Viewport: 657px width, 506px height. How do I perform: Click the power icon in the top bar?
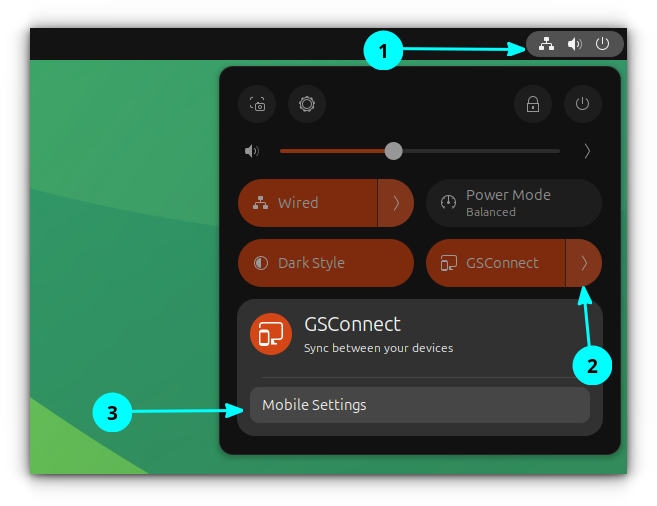tap(602, 44)
